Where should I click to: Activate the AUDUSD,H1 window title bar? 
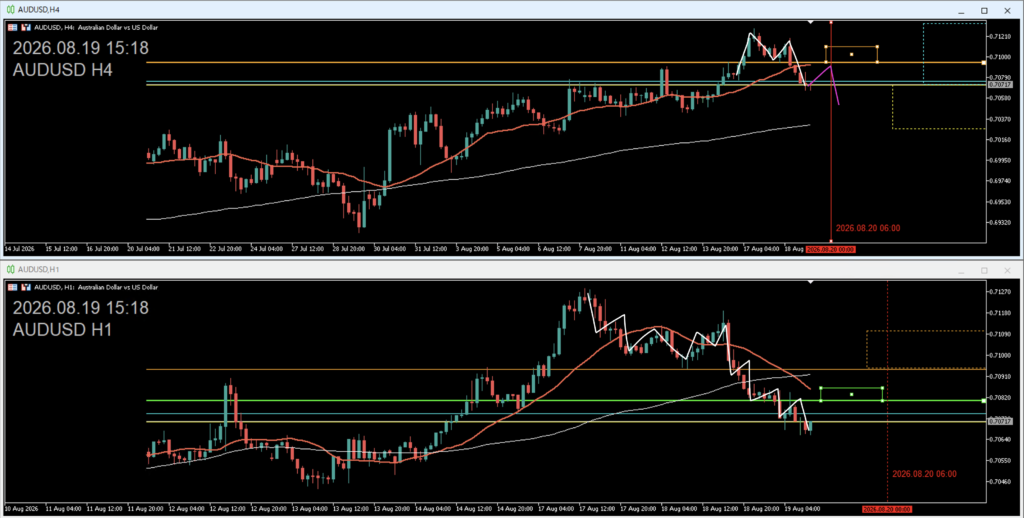coord(512,269)
